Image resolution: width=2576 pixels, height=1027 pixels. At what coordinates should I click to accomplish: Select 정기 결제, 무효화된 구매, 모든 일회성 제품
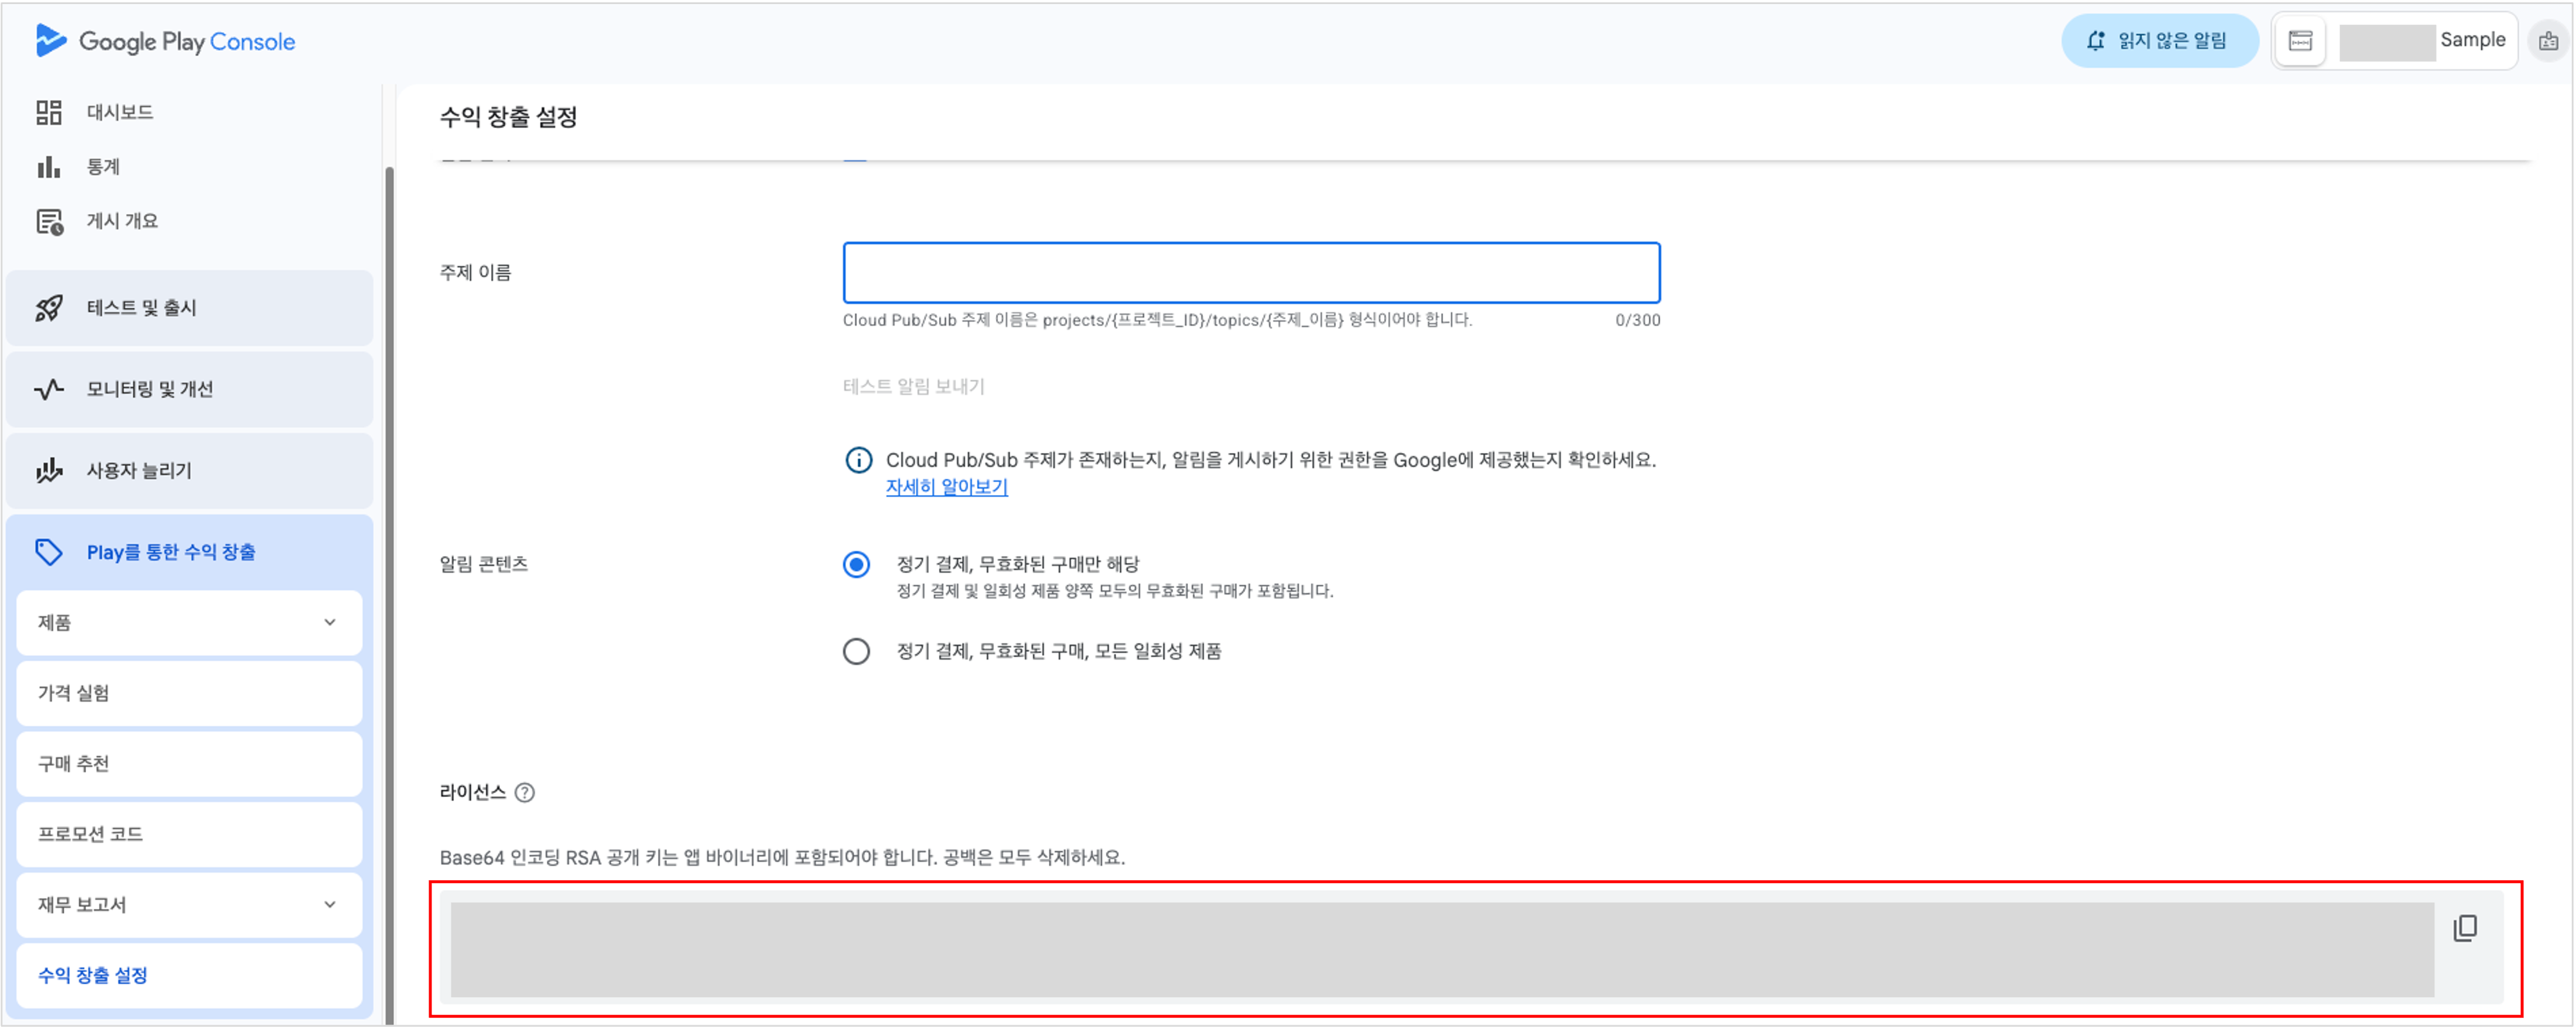pyautogui.click(x=856, y=651)
